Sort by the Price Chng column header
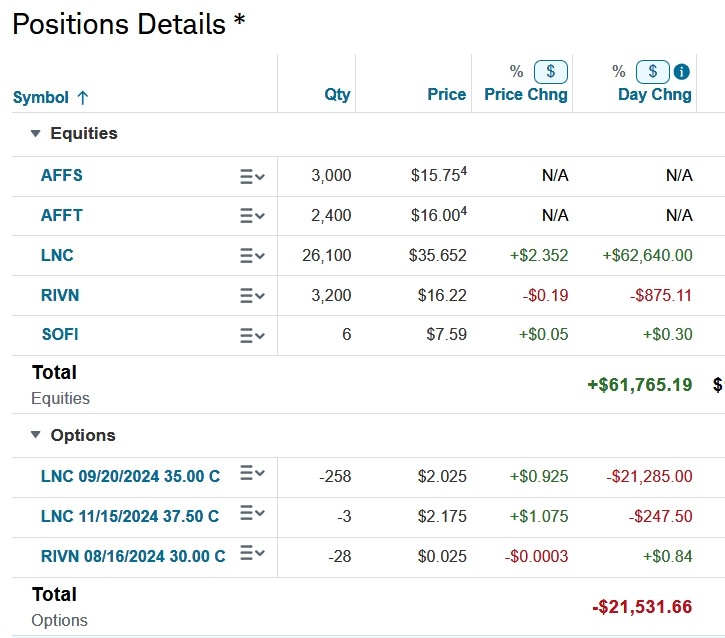Image resolution: width=725 pixels, height=638 pixels. 526,94
